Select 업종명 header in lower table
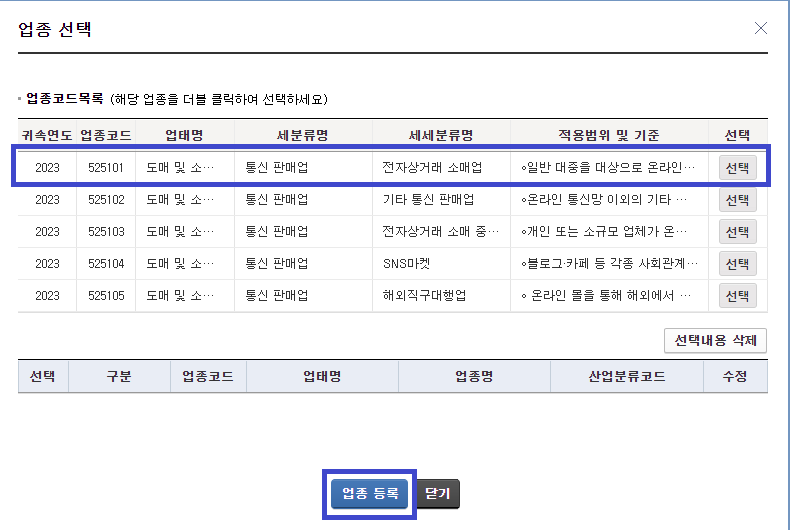The image size is (790, 530). pos(474,376)
